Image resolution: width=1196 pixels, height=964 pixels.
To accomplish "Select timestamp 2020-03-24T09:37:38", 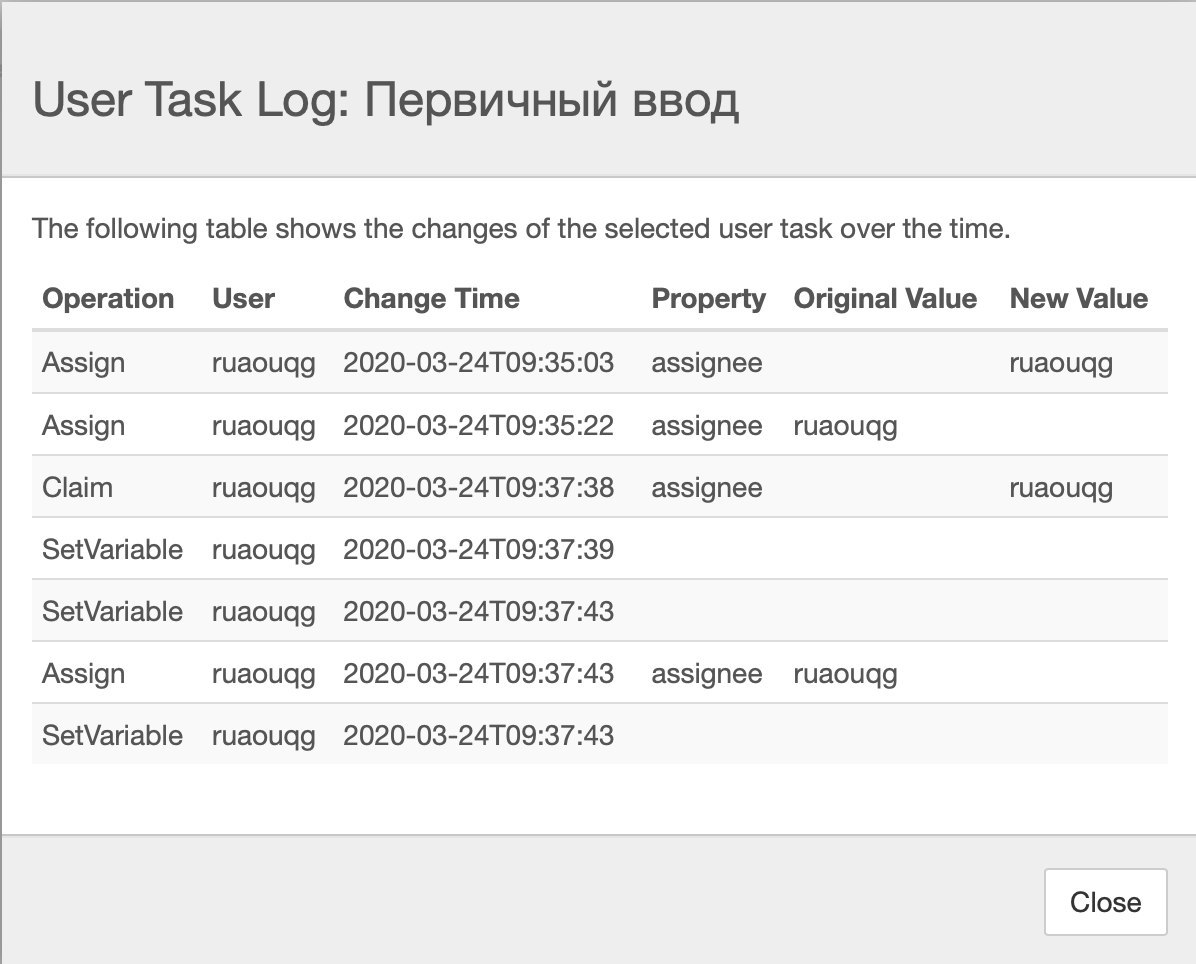I will click(478, 487).
